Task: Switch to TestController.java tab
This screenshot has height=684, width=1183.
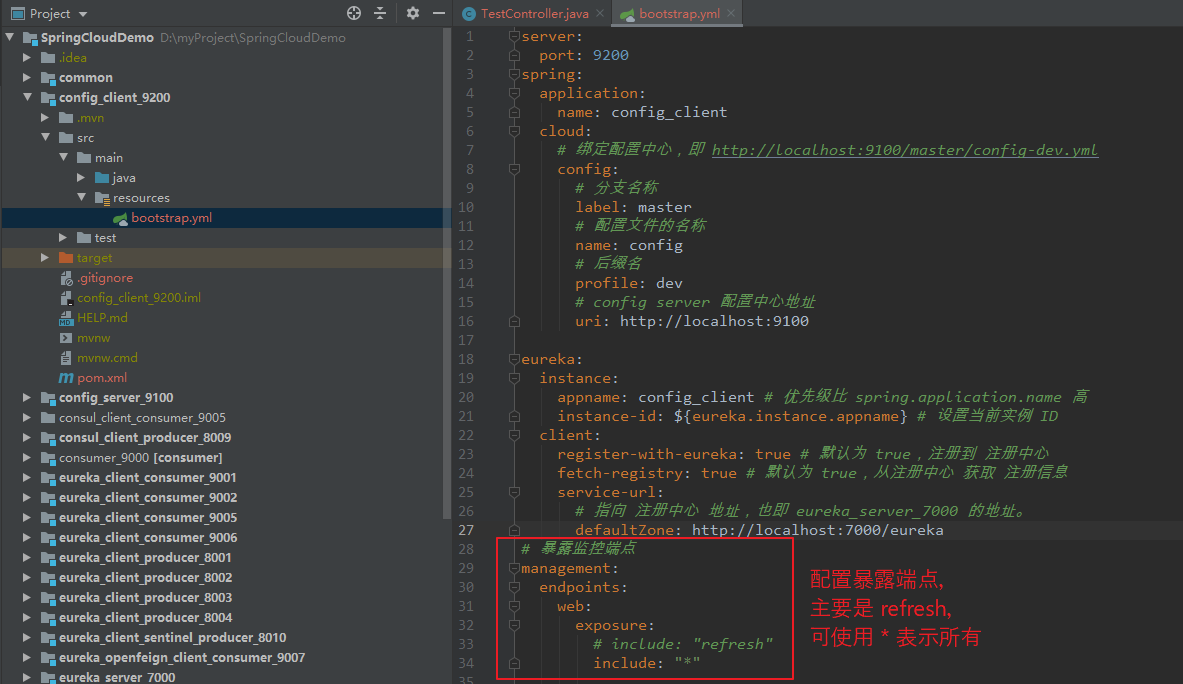Action: tap(534, 14)
